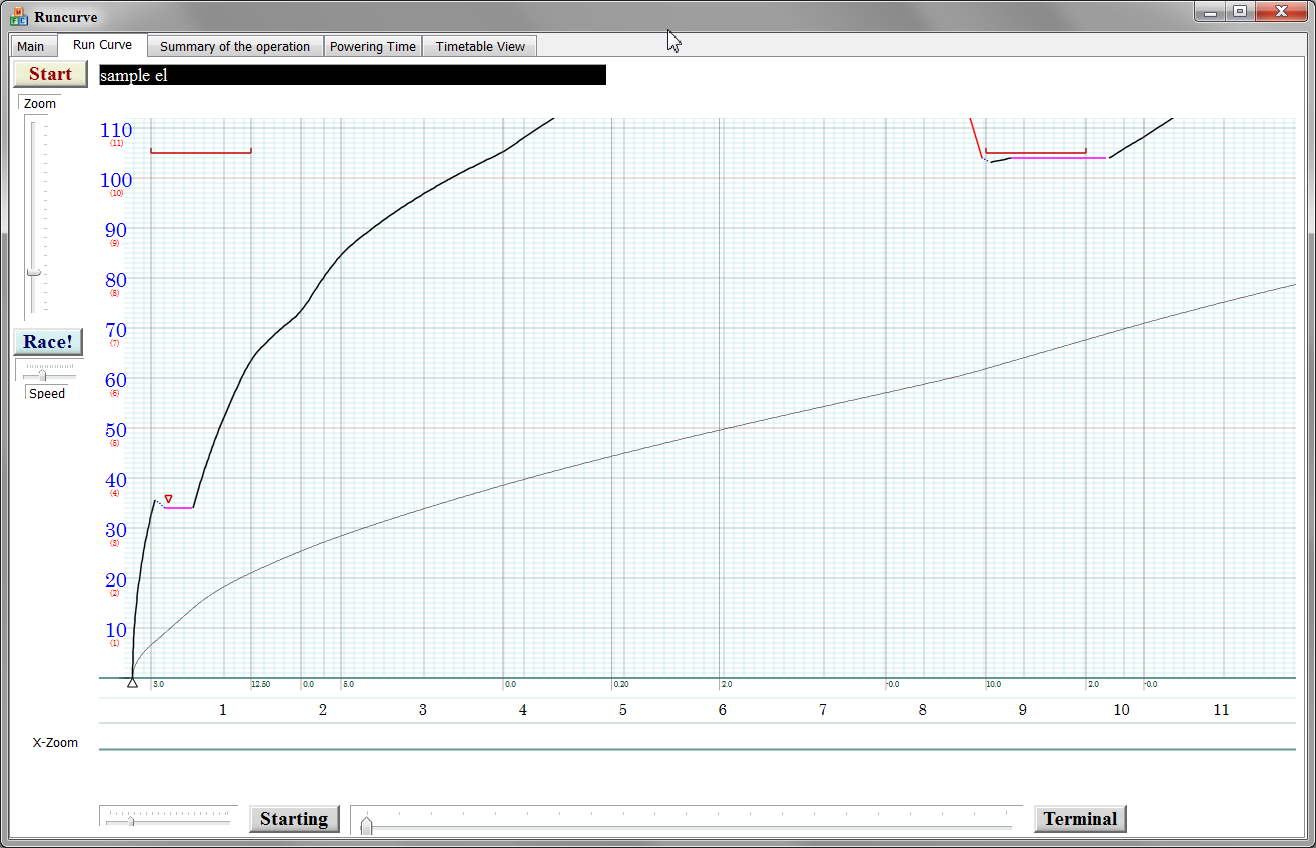Screen dimensions: 1316x848
Task: Click distance label 1 on axis
Action: (x=223, y=710)
